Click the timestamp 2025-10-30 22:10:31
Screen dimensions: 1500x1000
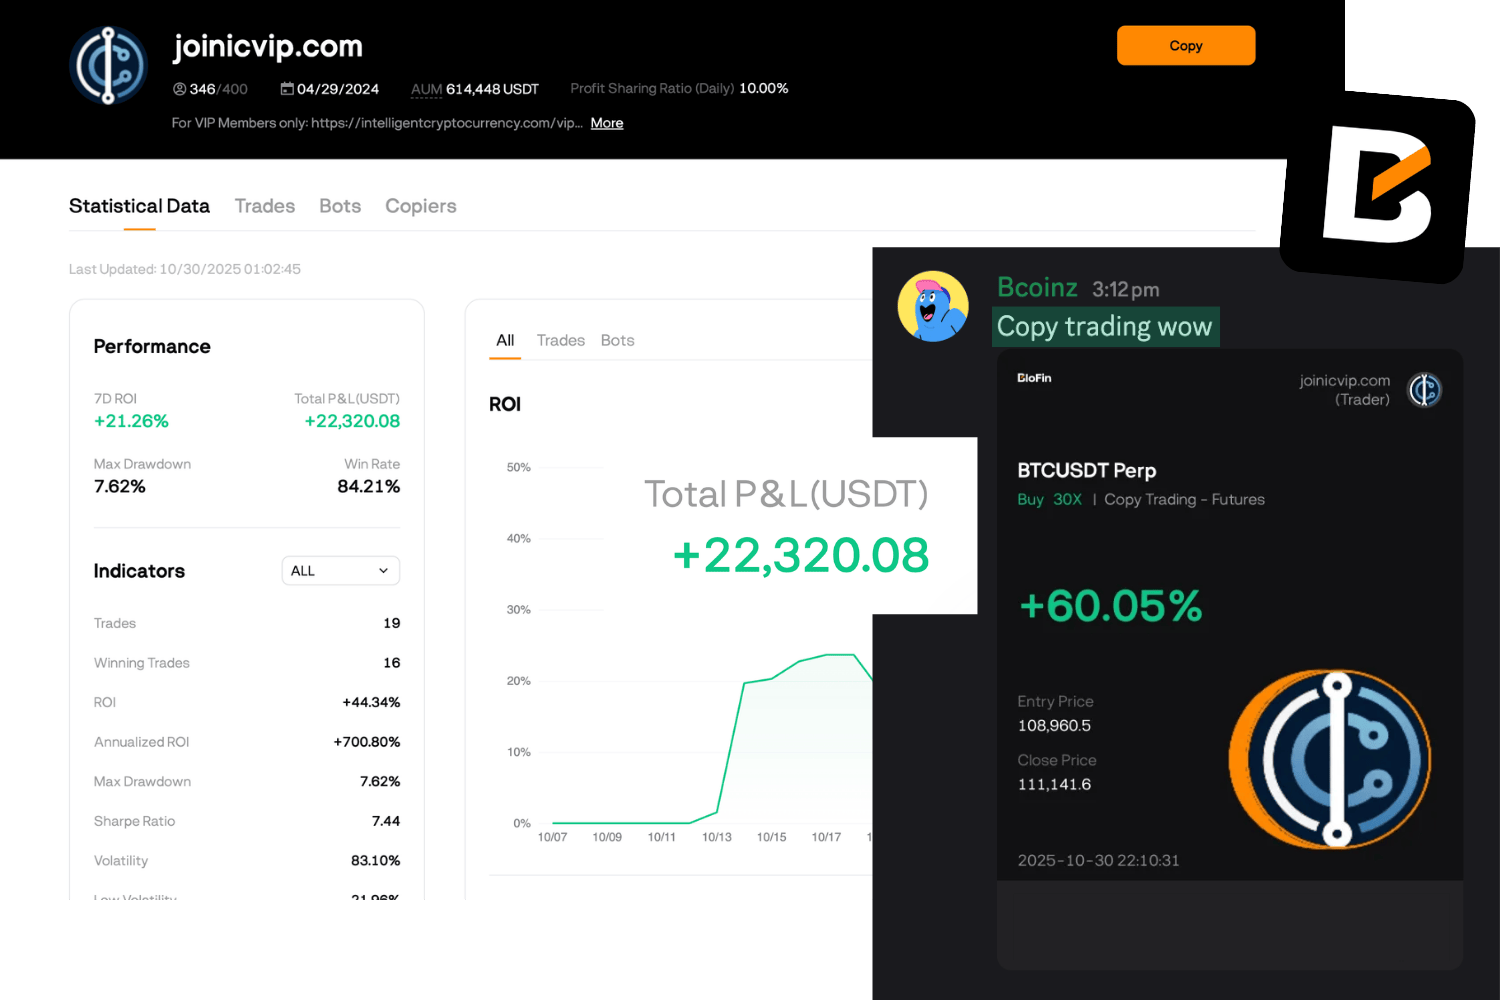tap(1099, 861)
